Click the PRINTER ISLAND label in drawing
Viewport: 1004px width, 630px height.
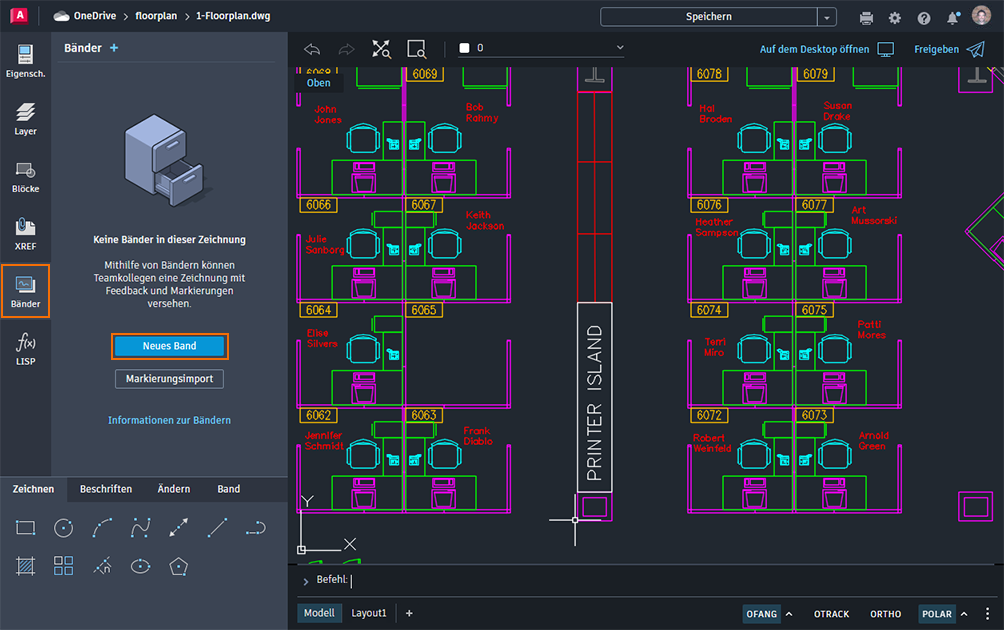pos(594,403)
